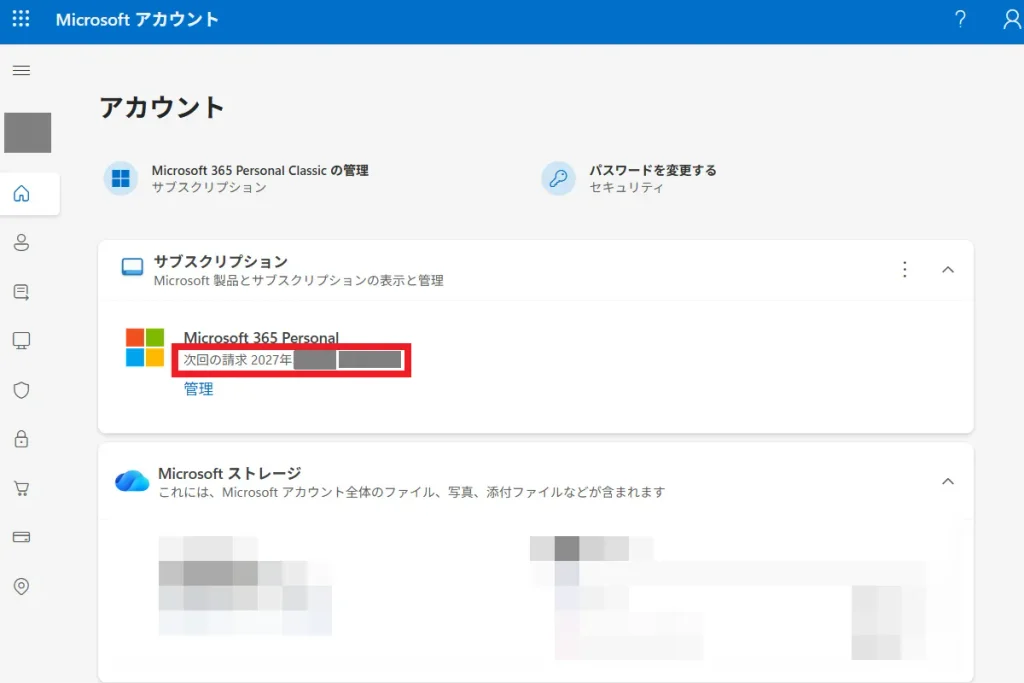Open the payment card icon in sidebar

tap(22, 537)
